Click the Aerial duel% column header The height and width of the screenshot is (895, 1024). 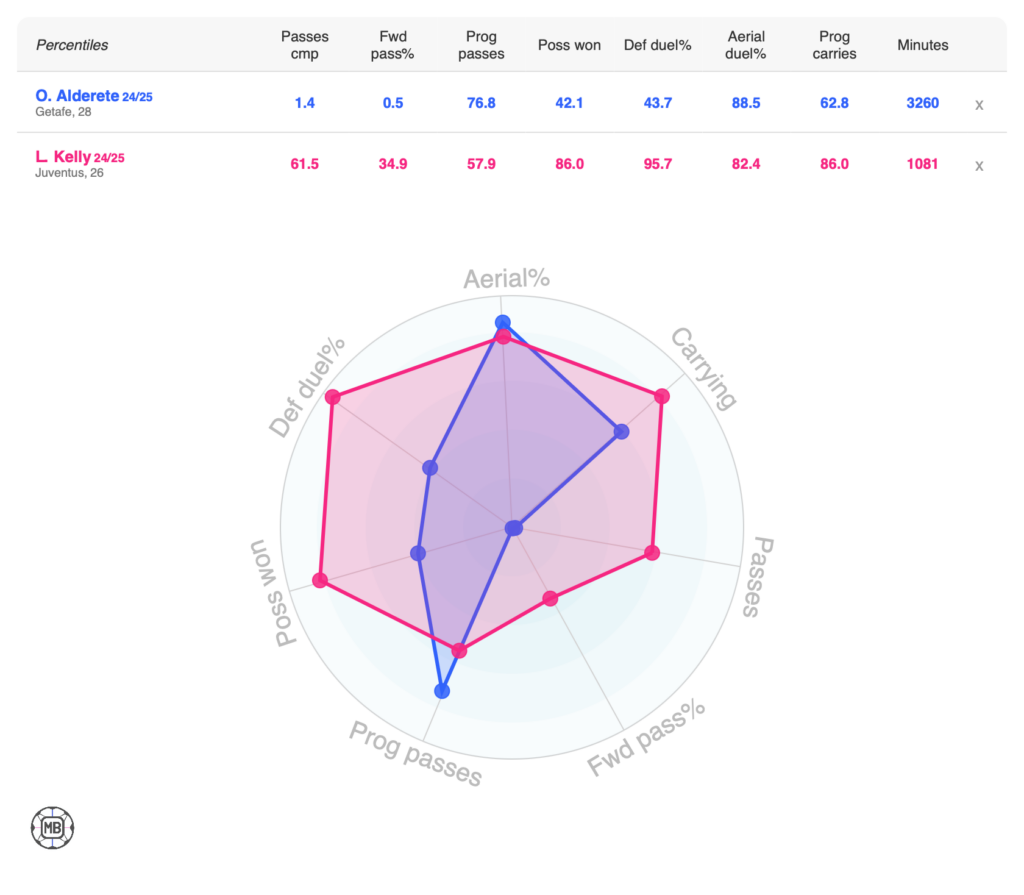pos(747,45)
